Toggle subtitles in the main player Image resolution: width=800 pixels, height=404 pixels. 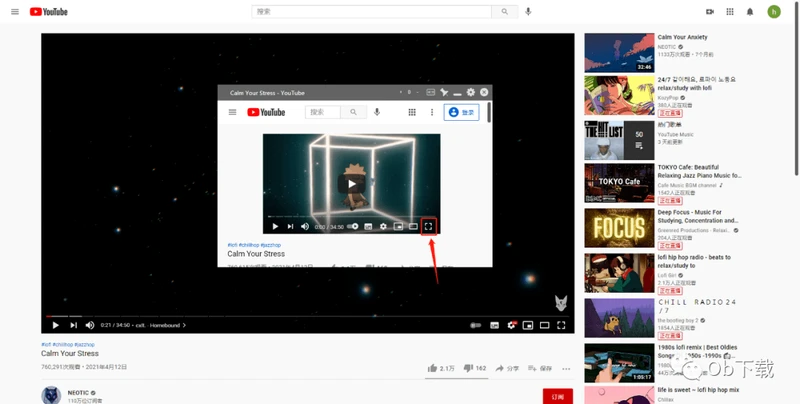(494, 325)
